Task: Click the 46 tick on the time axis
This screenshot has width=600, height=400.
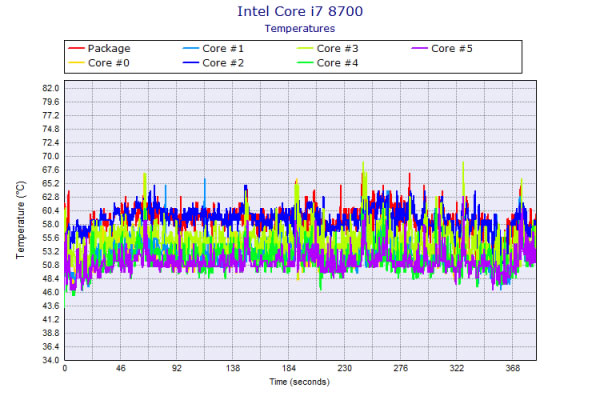Action: (x=121, y=368)
